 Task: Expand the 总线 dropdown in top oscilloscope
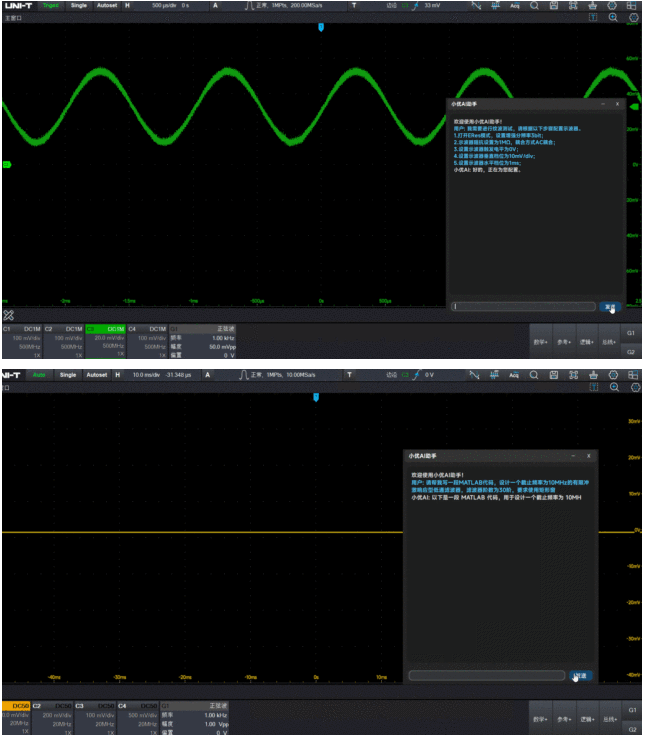click(x=608, y=341)
